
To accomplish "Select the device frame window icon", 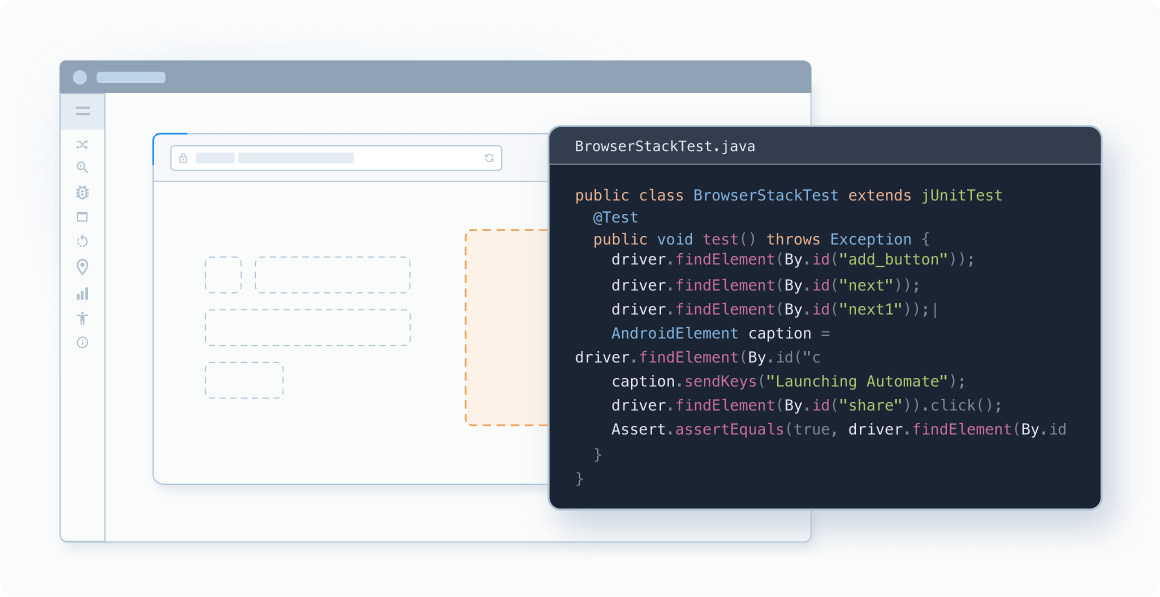I will (x=83, y=217).
